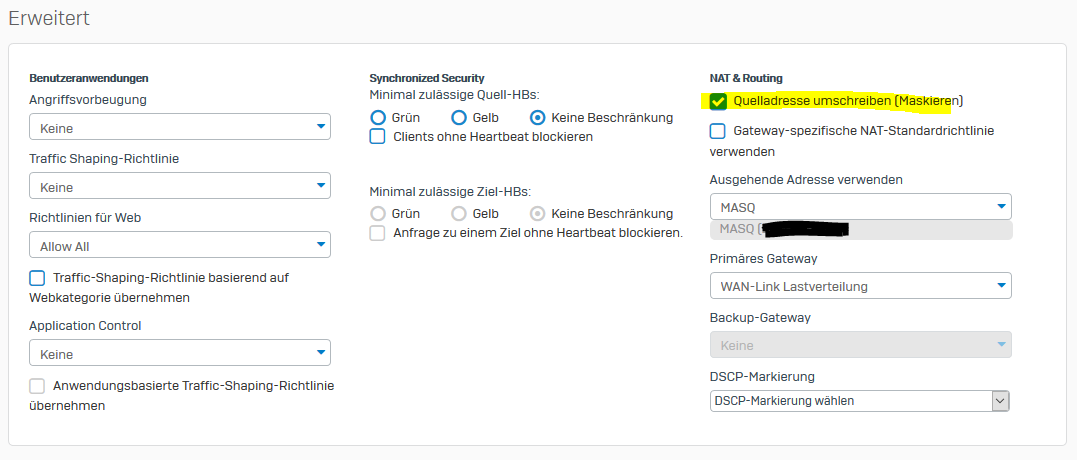Image resolution: width=1077 pixels, height=460 pixels.
Task: Expand the Traffic Shaping-Richtlinie dropdown
Action: pos(180,186)
